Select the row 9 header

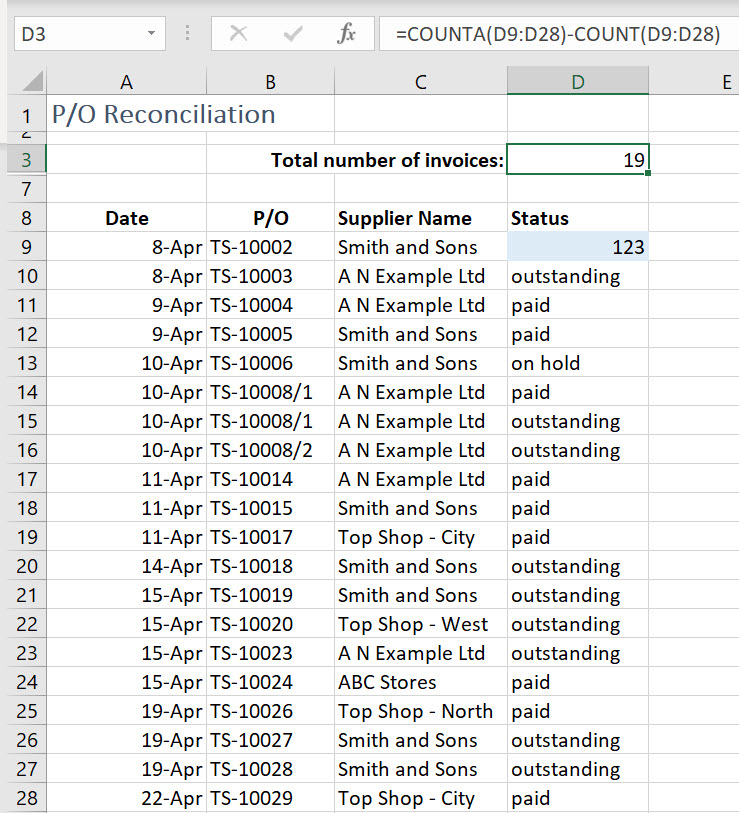point(27,246)
